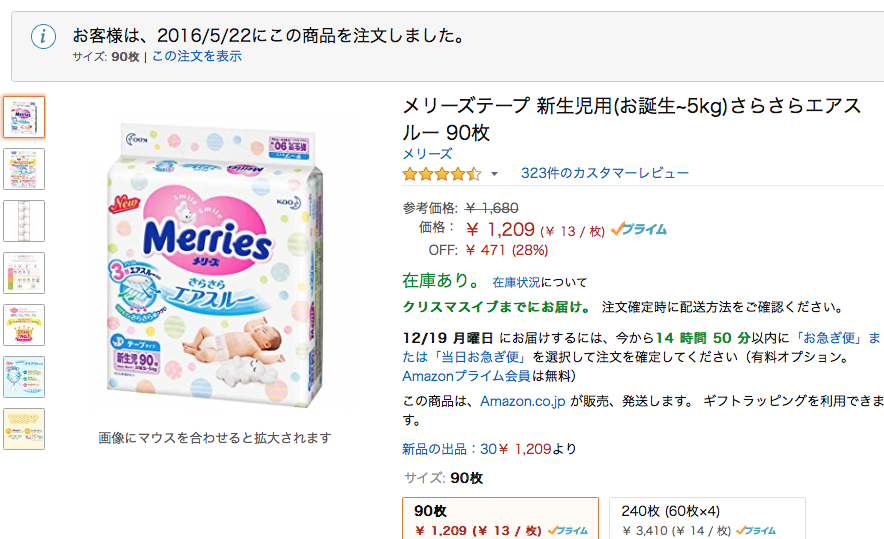The width and height of the screenshot is (884, 539).
Task: Select the sixth product thumbnail image
Action: click(24, 377)
